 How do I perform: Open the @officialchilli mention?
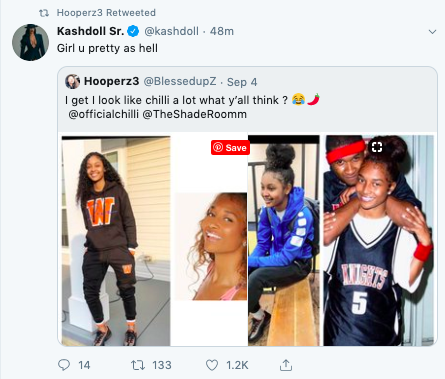pyautogui.click(x=103, y=114)
